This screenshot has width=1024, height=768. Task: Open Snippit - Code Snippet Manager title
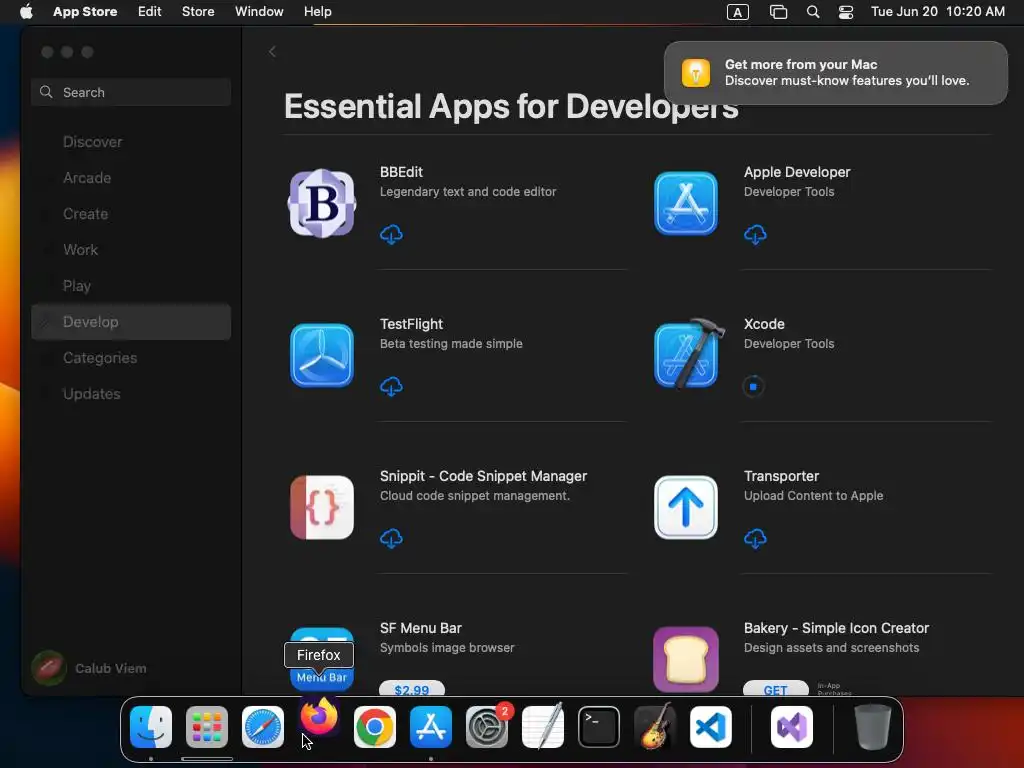pos(483,476)
